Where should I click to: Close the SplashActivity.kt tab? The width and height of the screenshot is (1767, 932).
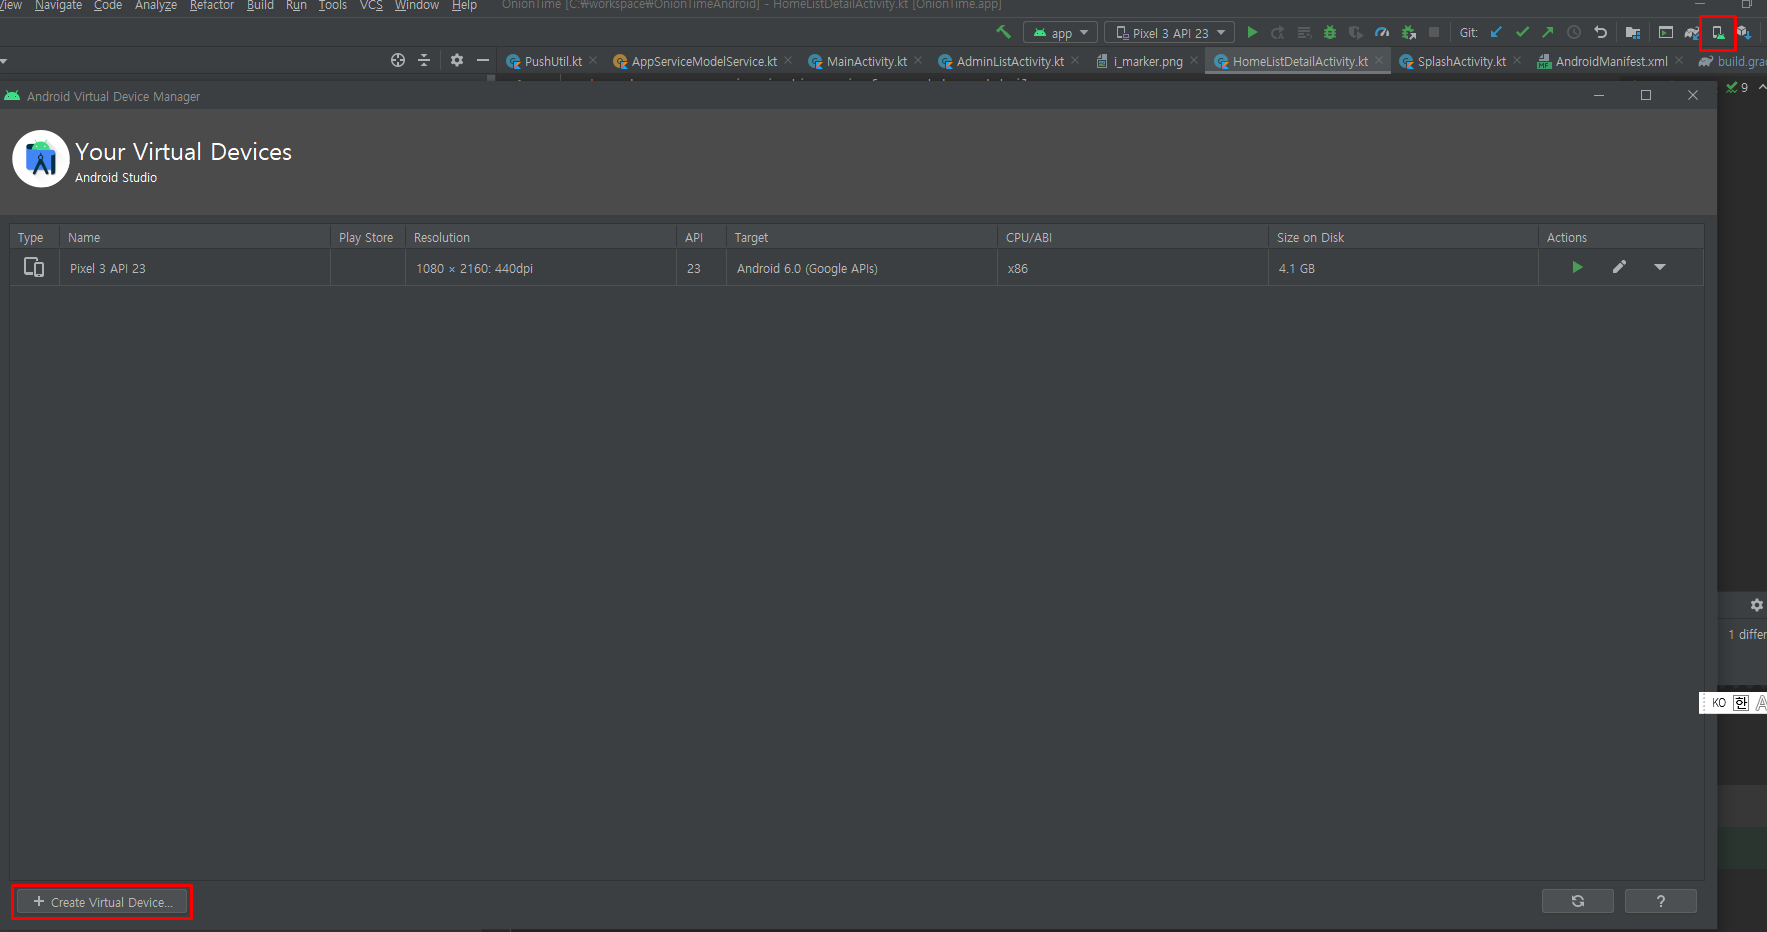[x=1517, y=60]
